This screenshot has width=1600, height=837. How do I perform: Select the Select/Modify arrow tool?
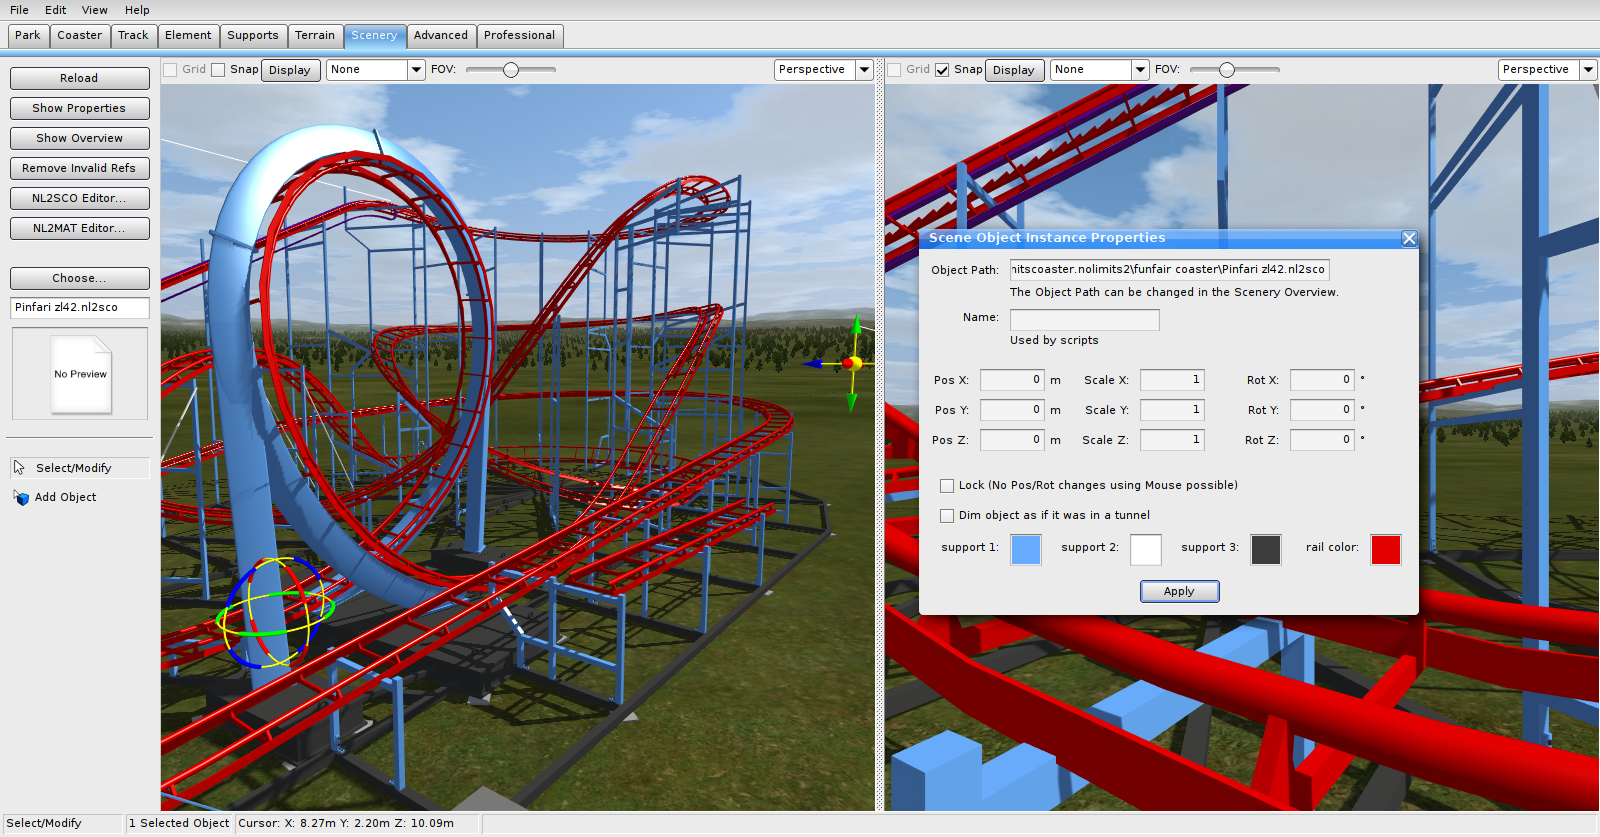[19, 468]
